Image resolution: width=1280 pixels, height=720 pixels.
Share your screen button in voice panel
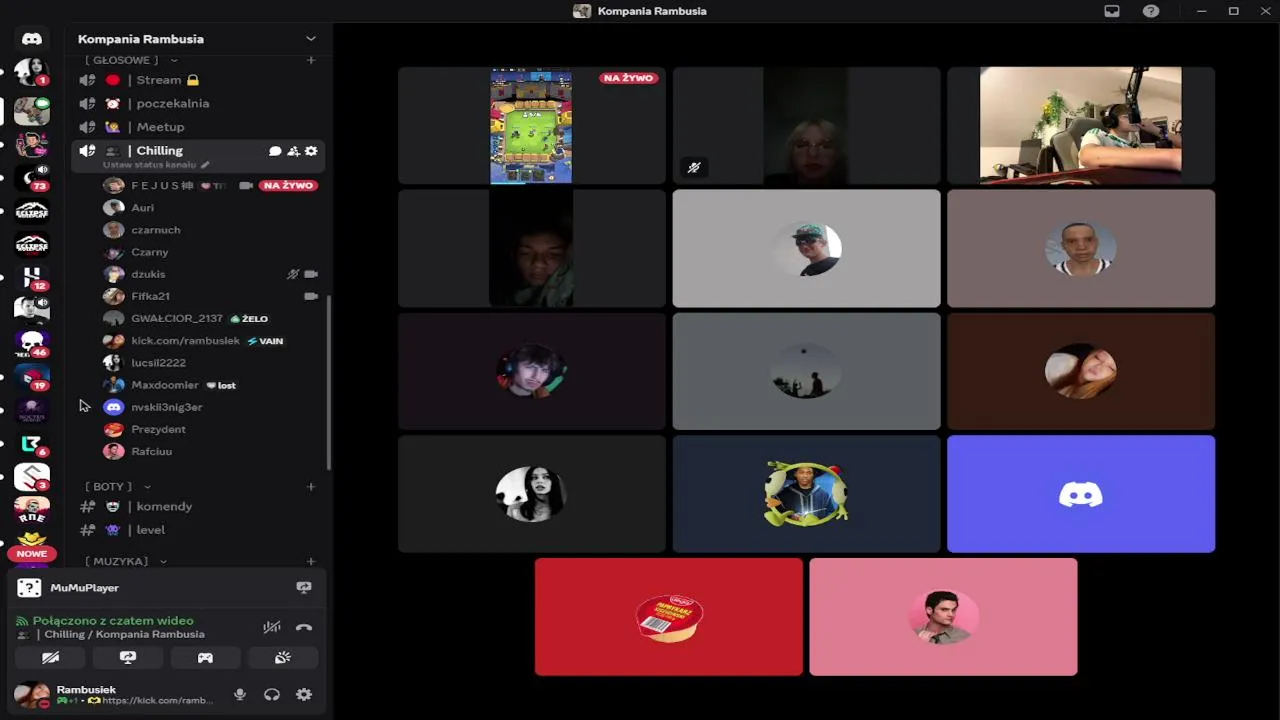128,657
